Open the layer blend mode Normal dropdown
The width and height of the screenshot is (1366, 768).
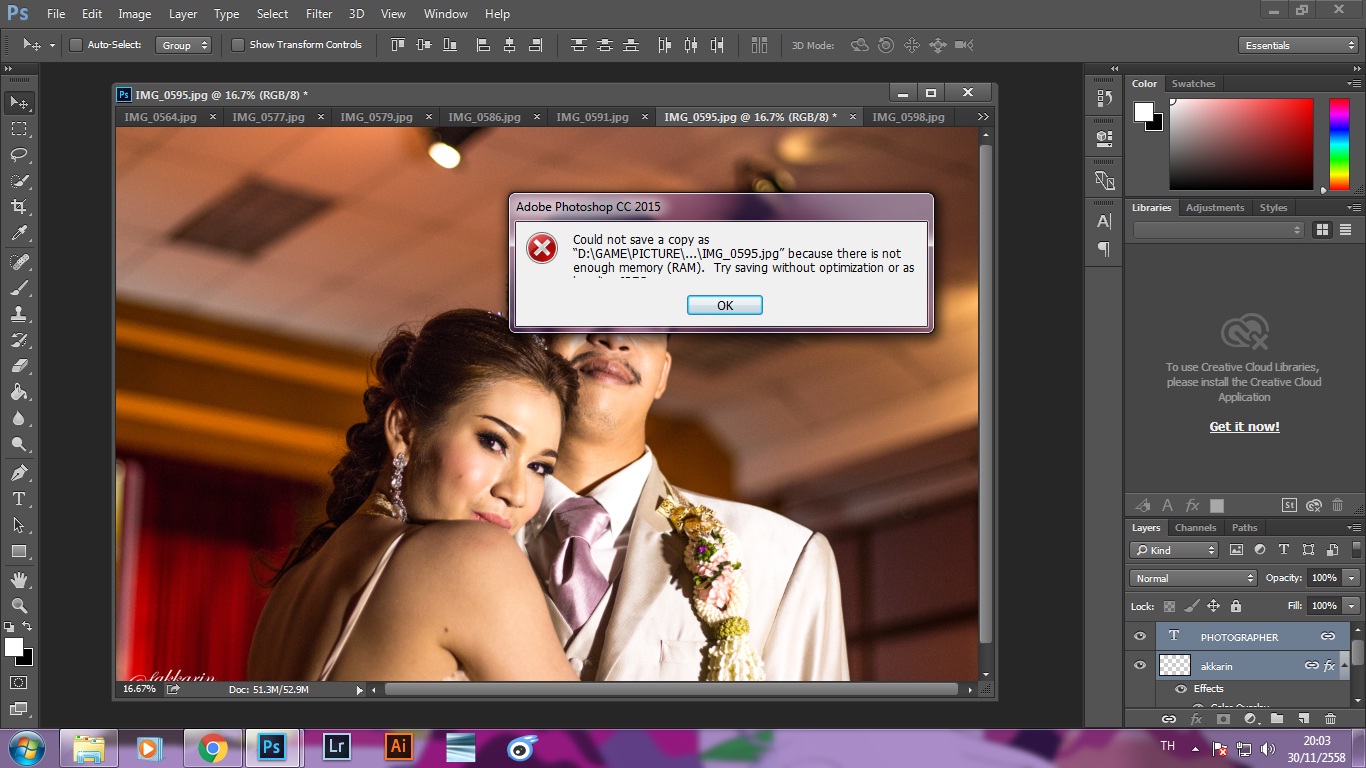point(1193,578)
